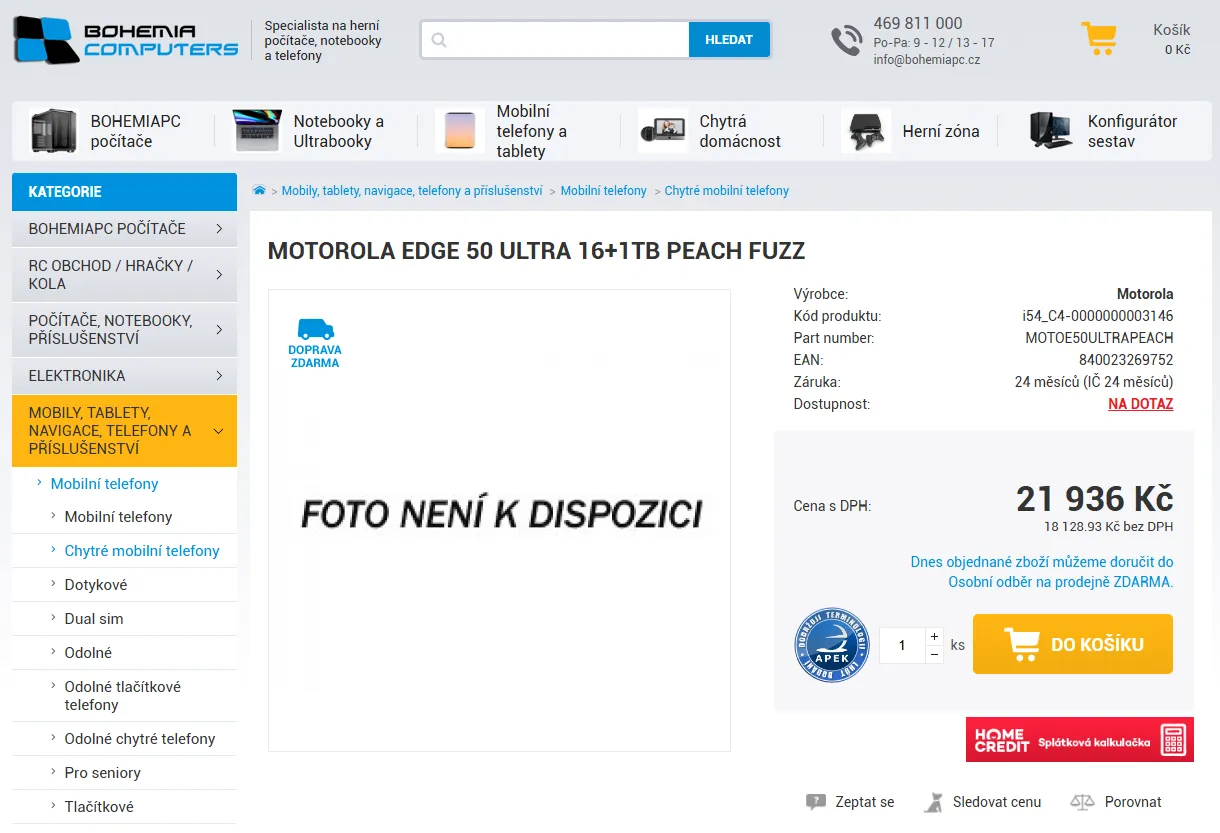Image resolution: width=1220 pixels, height=833 pixels.
Task: Open Konfigurátor sestav top menu
Action: tap(1132, 131)
